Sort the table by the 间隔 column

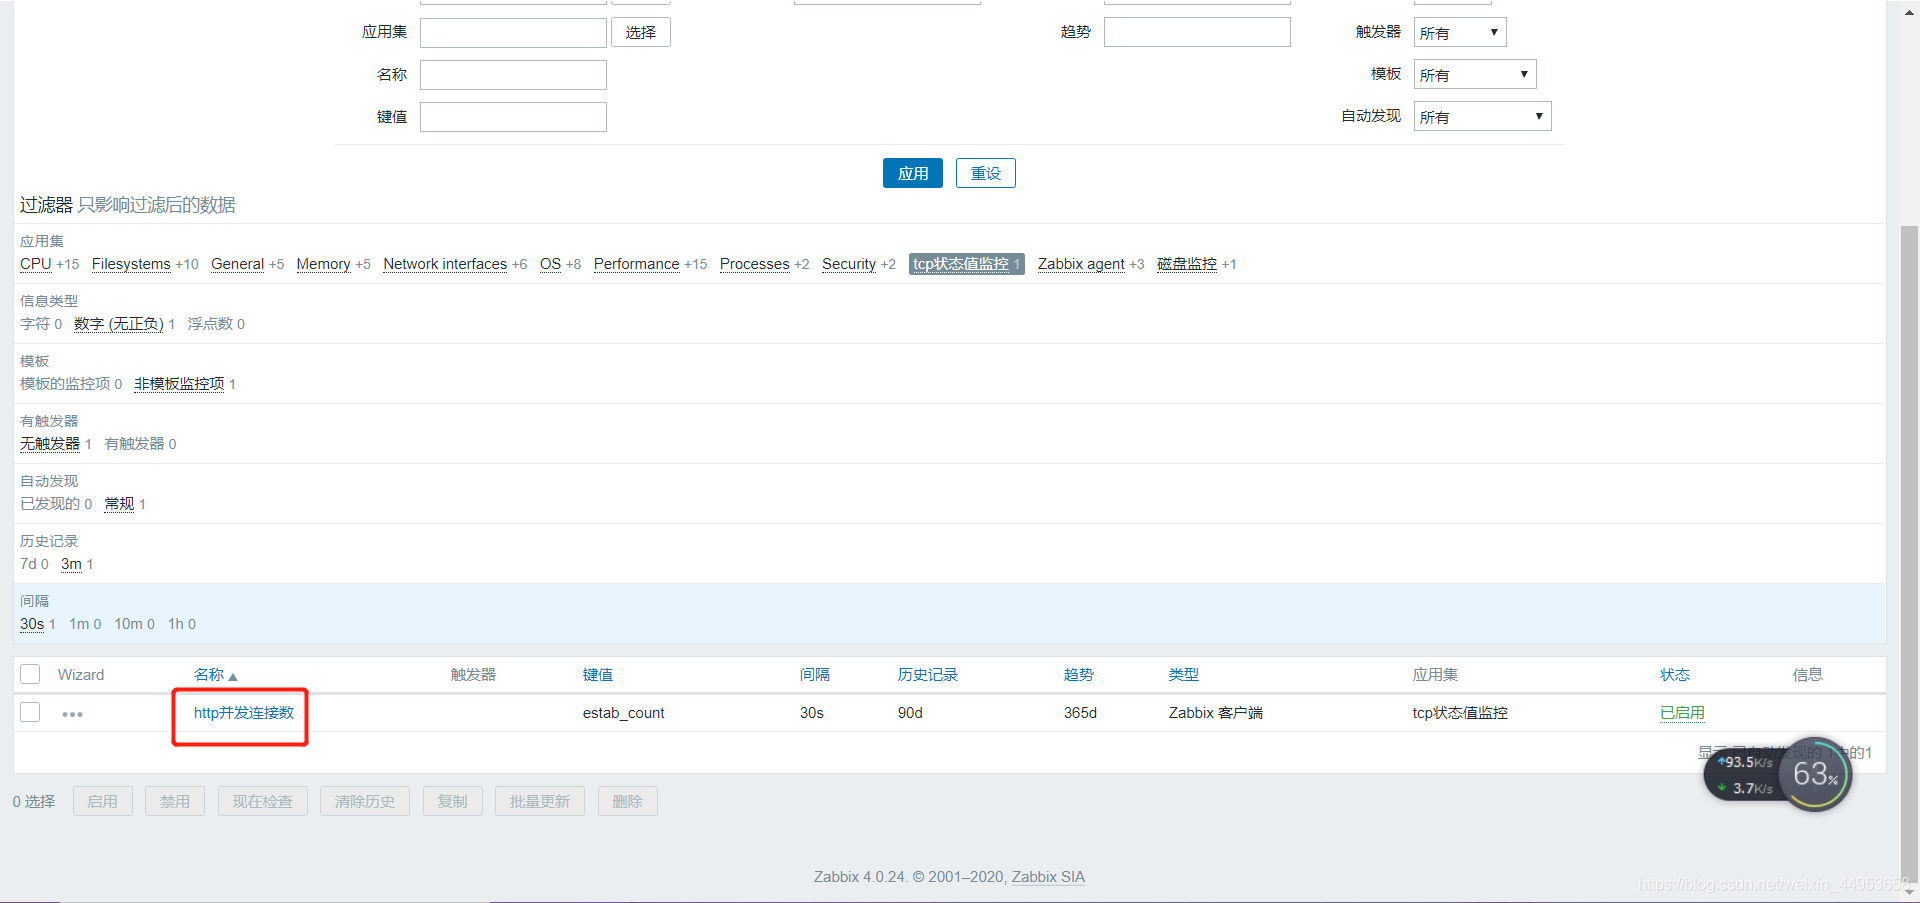tap(815, 675)
